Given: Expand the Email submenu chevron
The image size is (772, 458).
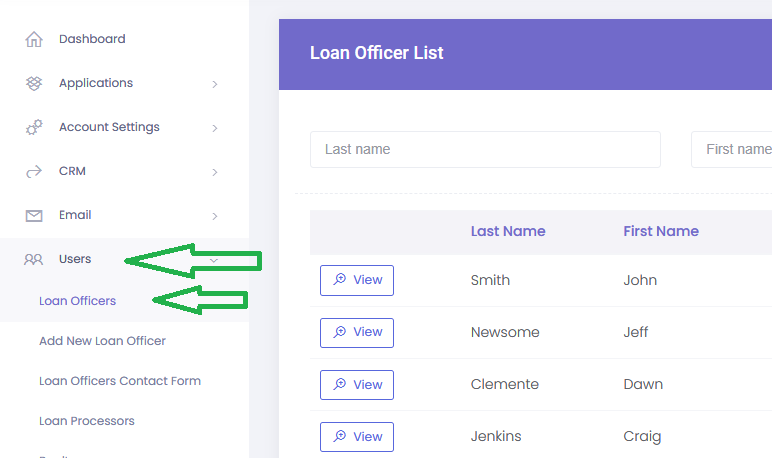Looking at the screenshot, I should 215,216.
